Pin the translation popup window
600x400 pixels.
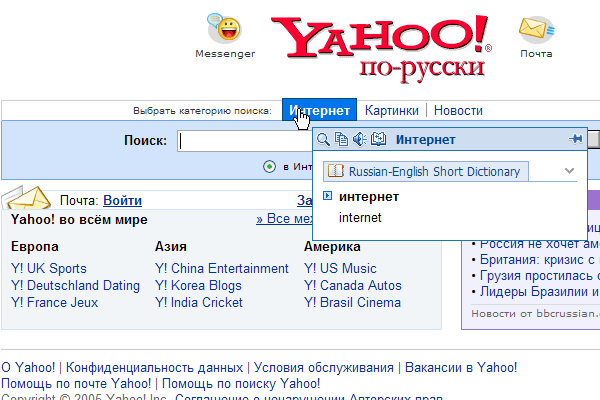(x=576, y=139)
